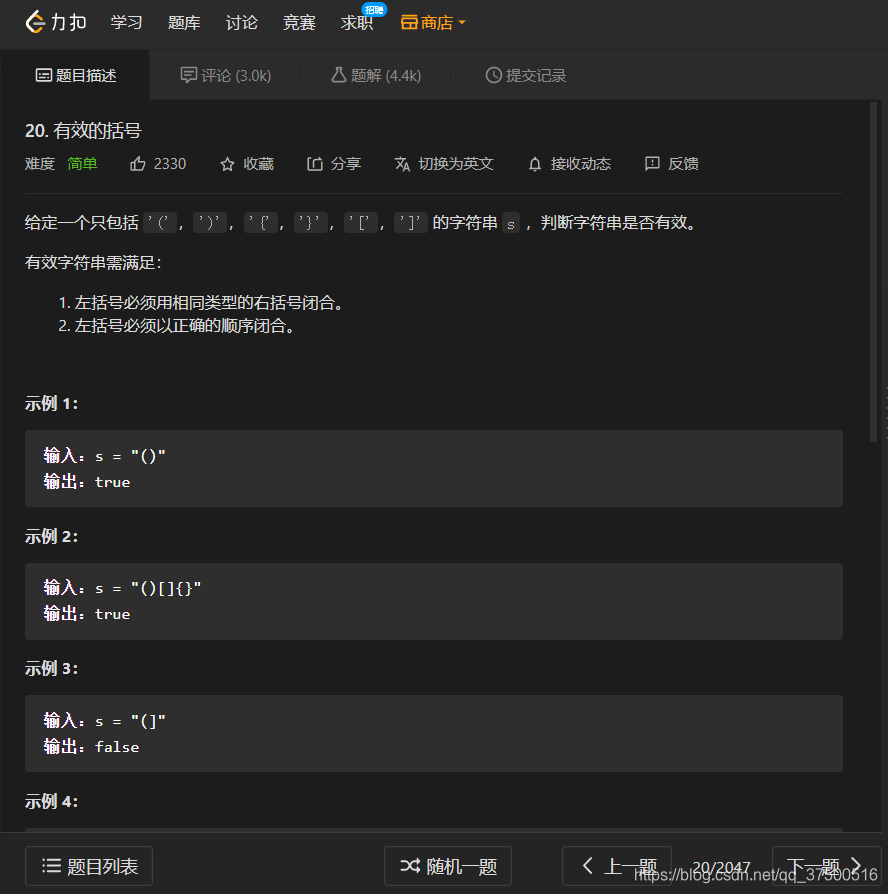
Task: Click the star icon to 收藏 the problem
Action: (x=227, y=163)
